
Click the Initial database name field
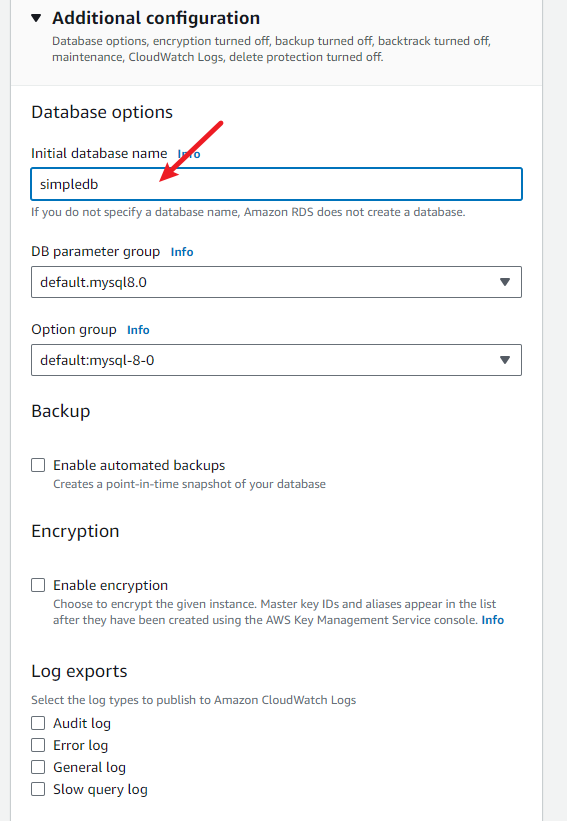pyautogui.click(x=276, y=184)
